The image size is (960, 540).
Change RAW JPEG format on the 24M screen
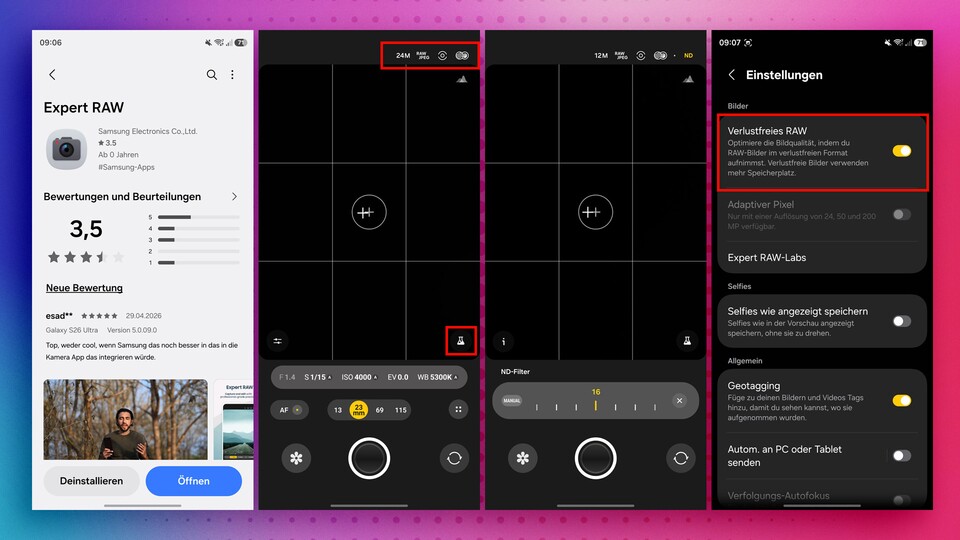423,56
